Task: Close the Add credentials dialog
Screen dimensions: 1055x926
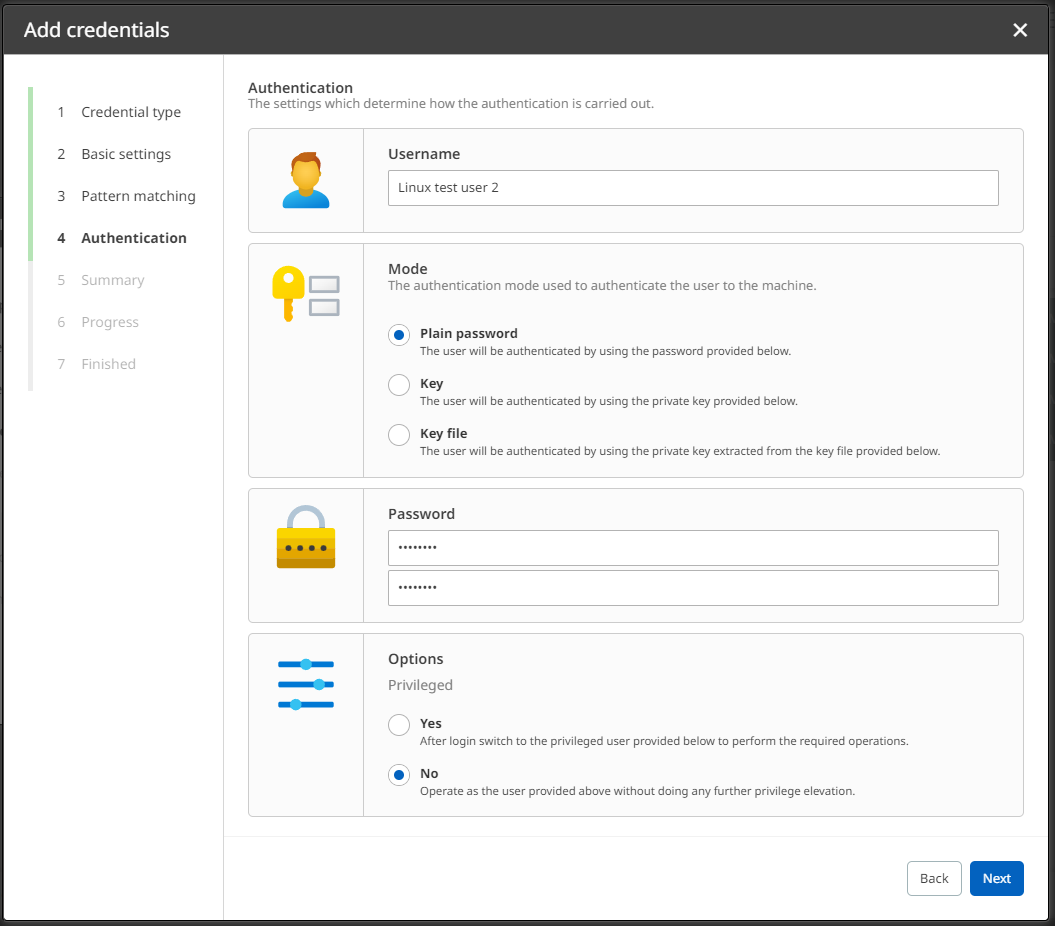Action: 1020,30
